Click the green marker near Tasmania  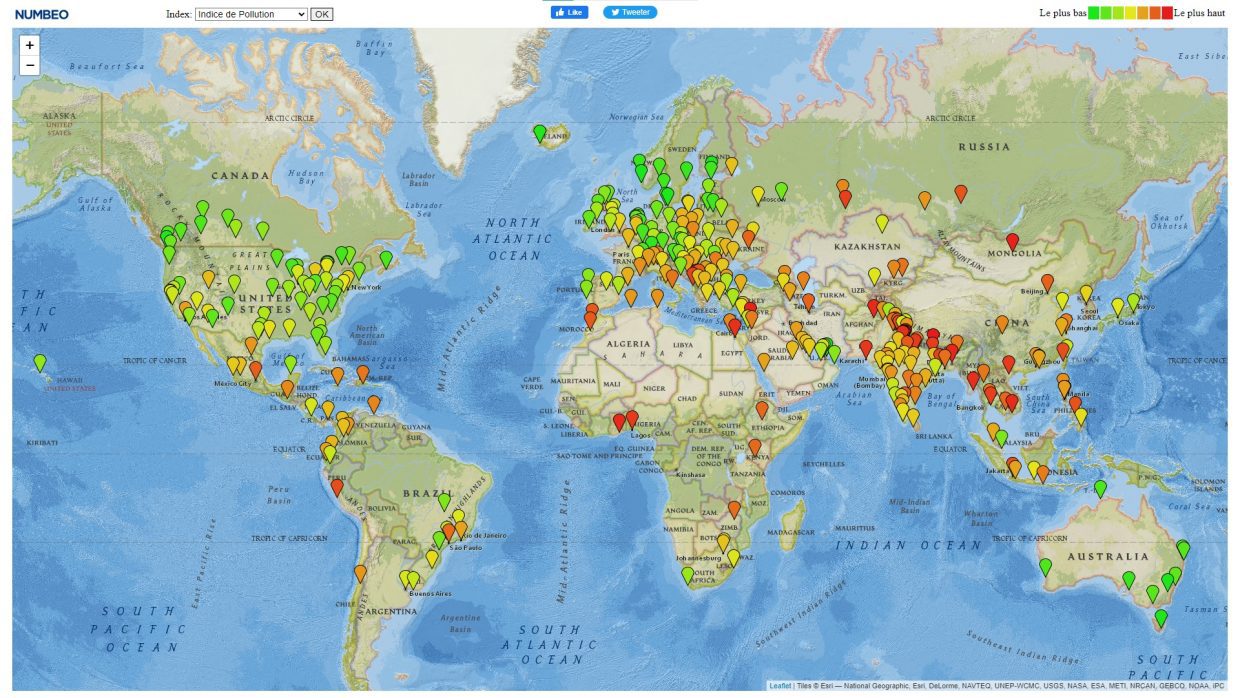click(x=1161, y=618)
